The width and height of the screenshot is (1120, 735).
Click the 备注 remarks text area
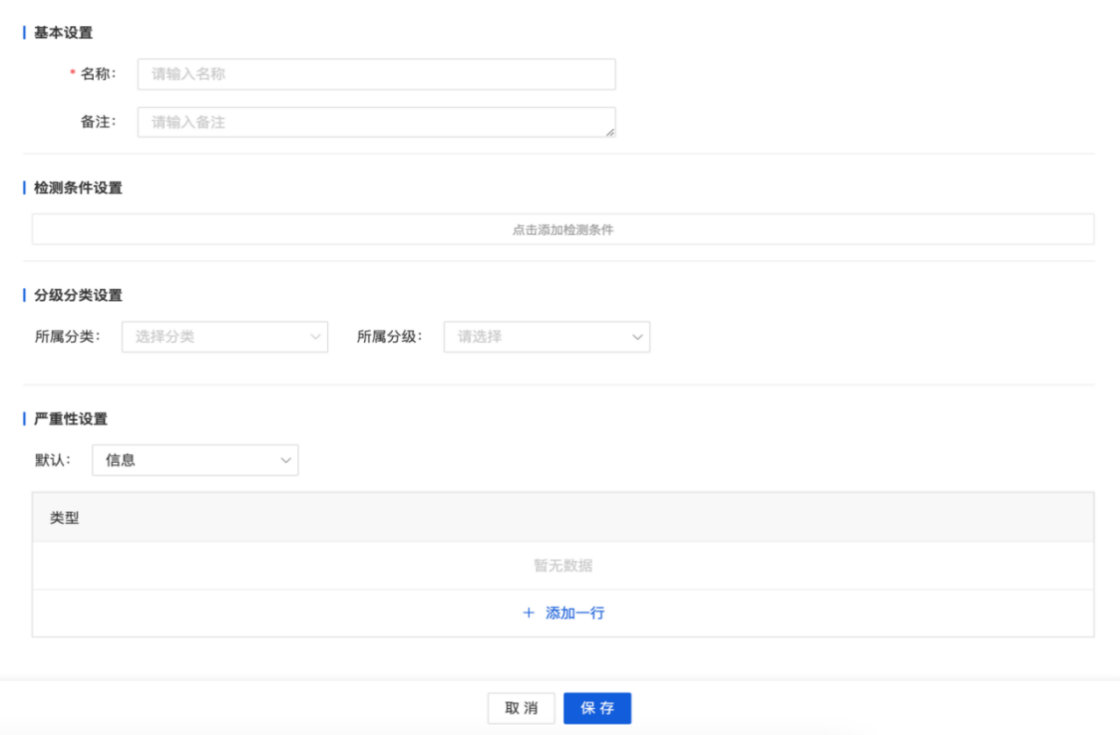coord(376,122)
